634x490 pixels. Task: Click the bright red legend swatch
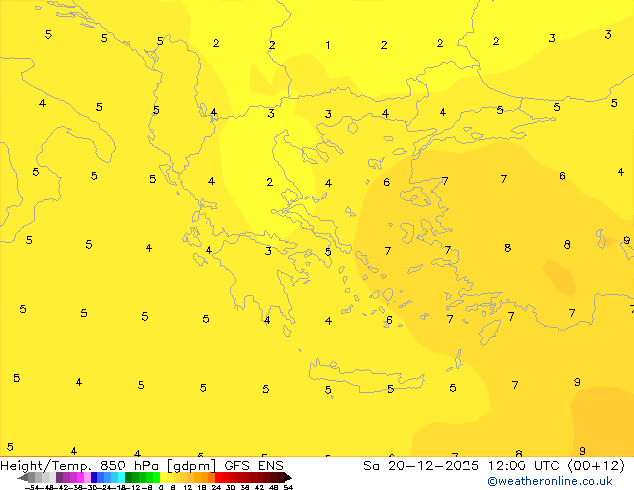click(218, 477)
